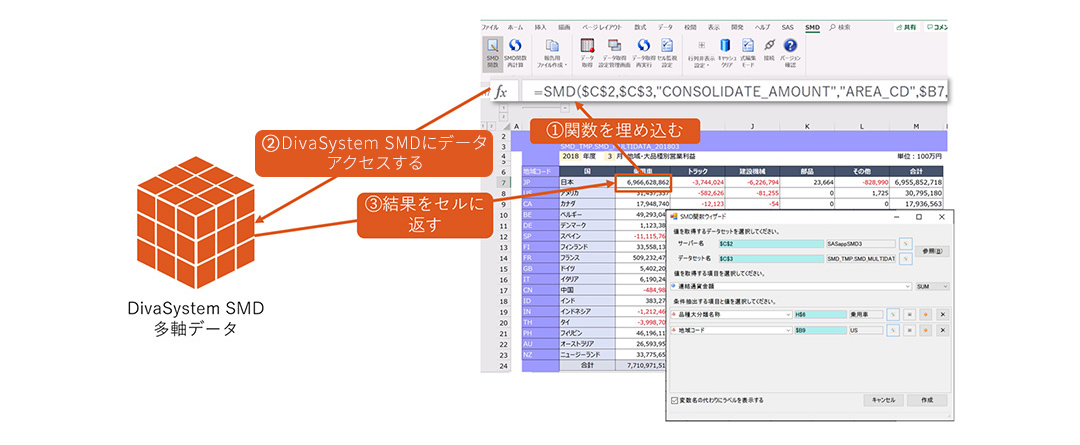
Task: Switch to the SAS tab
Action: pos(787,27)
